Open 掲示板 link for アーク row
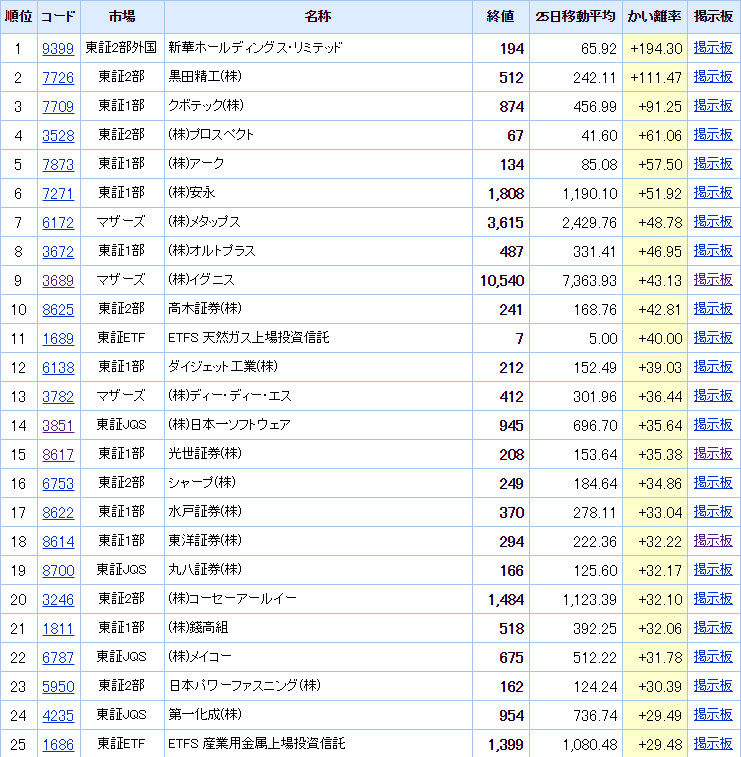Image resolution: width=741 pixels, height=757 pixels. tap(713, 163)
